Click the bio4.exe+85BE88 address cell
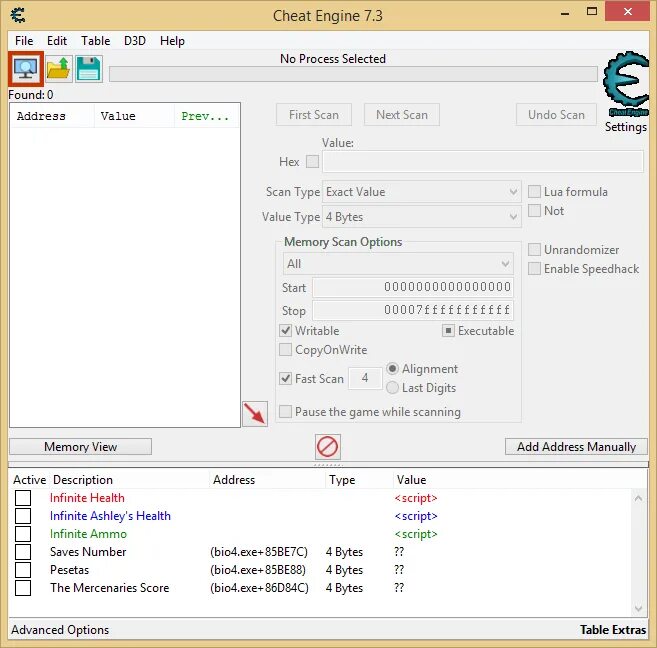This screenshot has height=648, width=657. [258, 570]
